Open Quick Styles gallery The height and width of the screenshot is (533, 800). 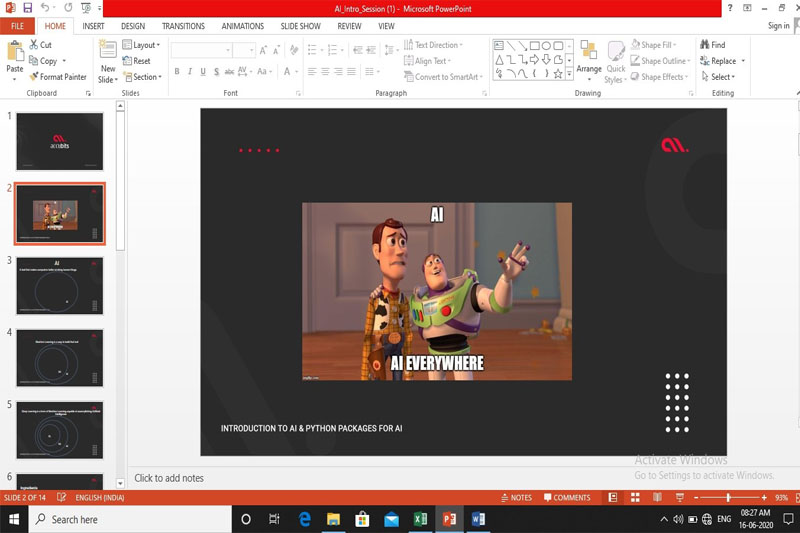point(615,52)
